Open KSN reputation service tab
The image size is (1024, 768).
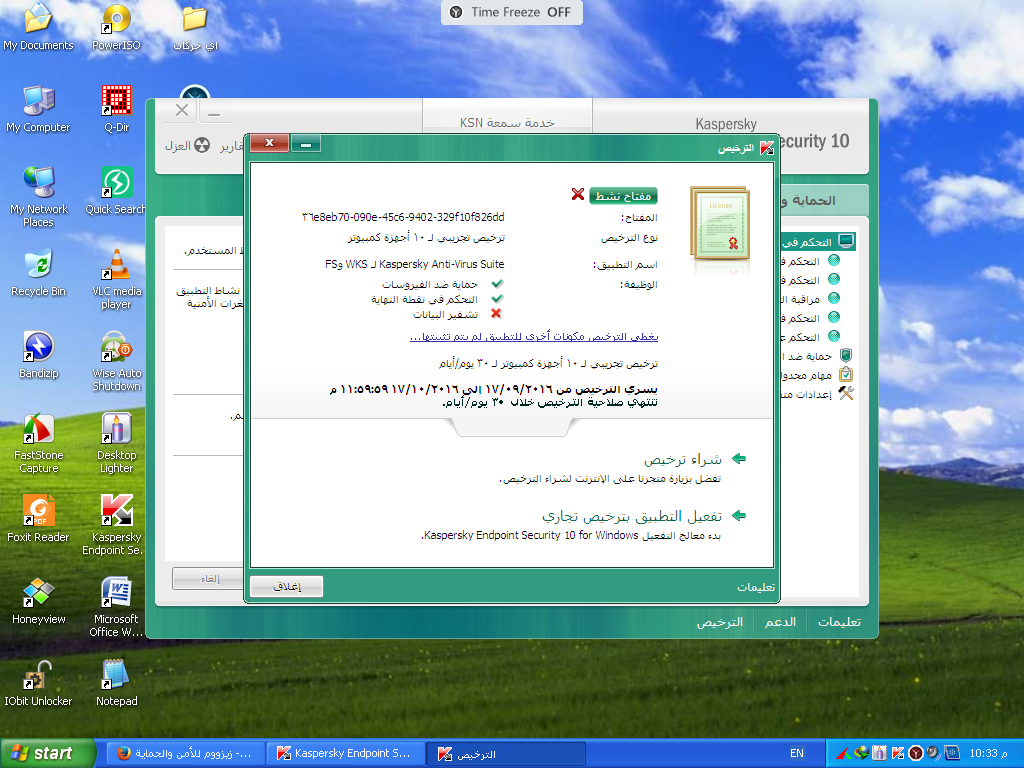507,122
